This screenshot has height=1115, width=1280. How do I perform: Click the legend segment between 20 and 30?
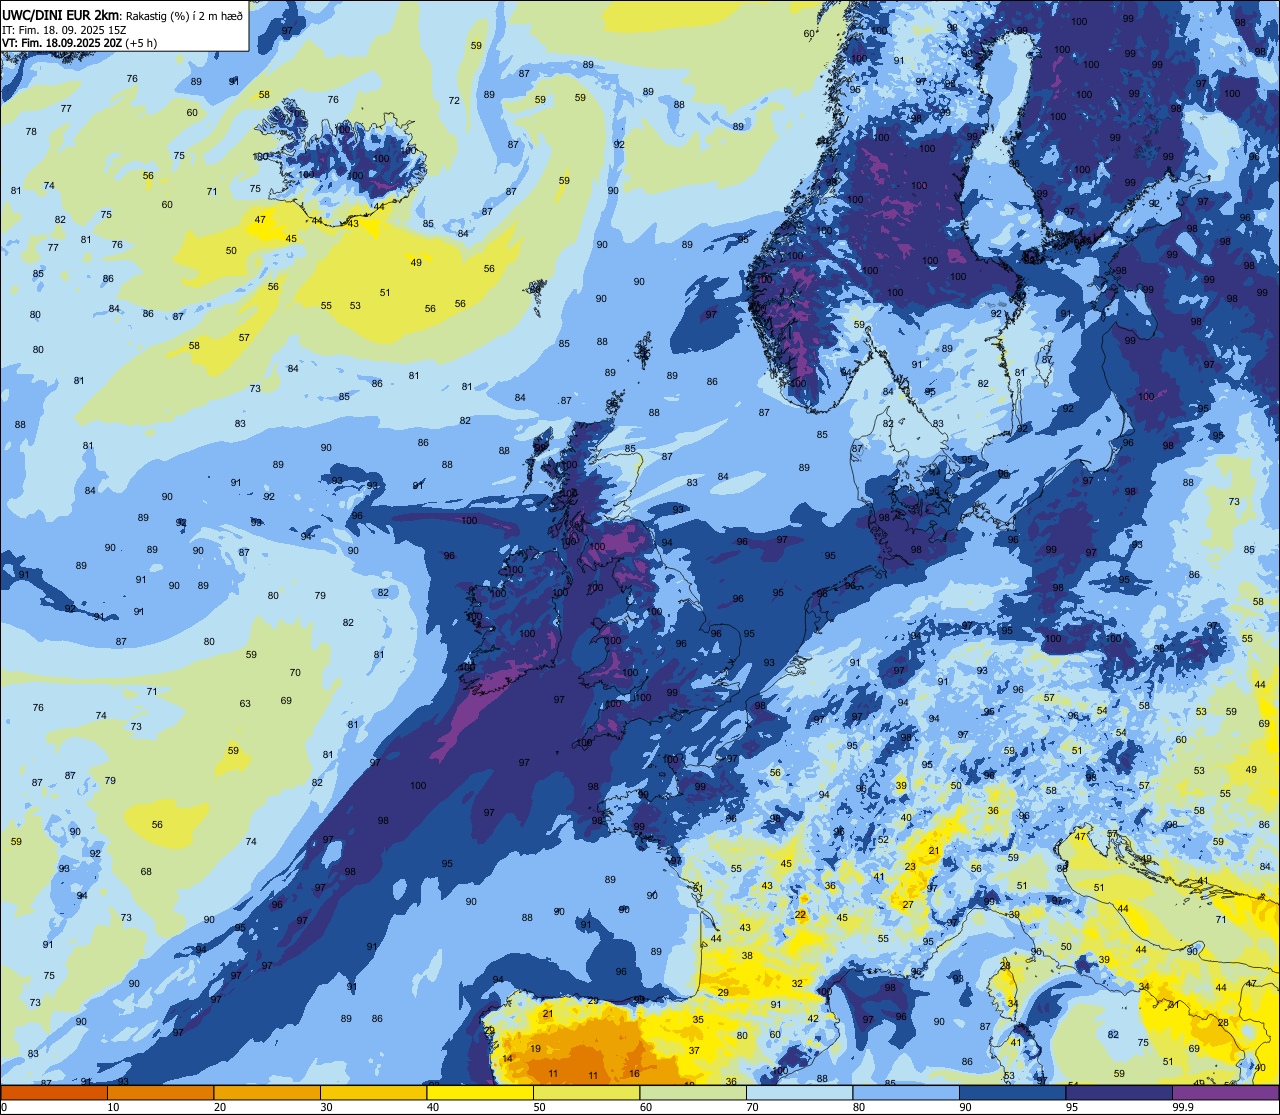[x=267, y=1092]
